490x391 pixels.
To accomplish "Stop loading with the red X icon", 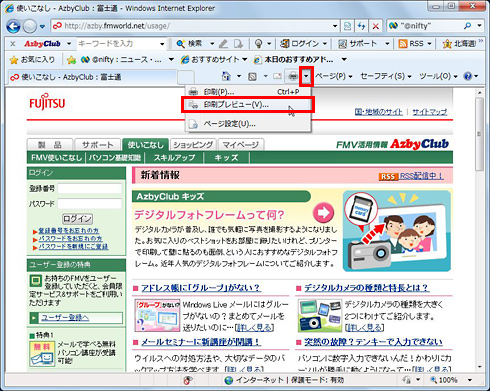I will click(x=376, y=26).
